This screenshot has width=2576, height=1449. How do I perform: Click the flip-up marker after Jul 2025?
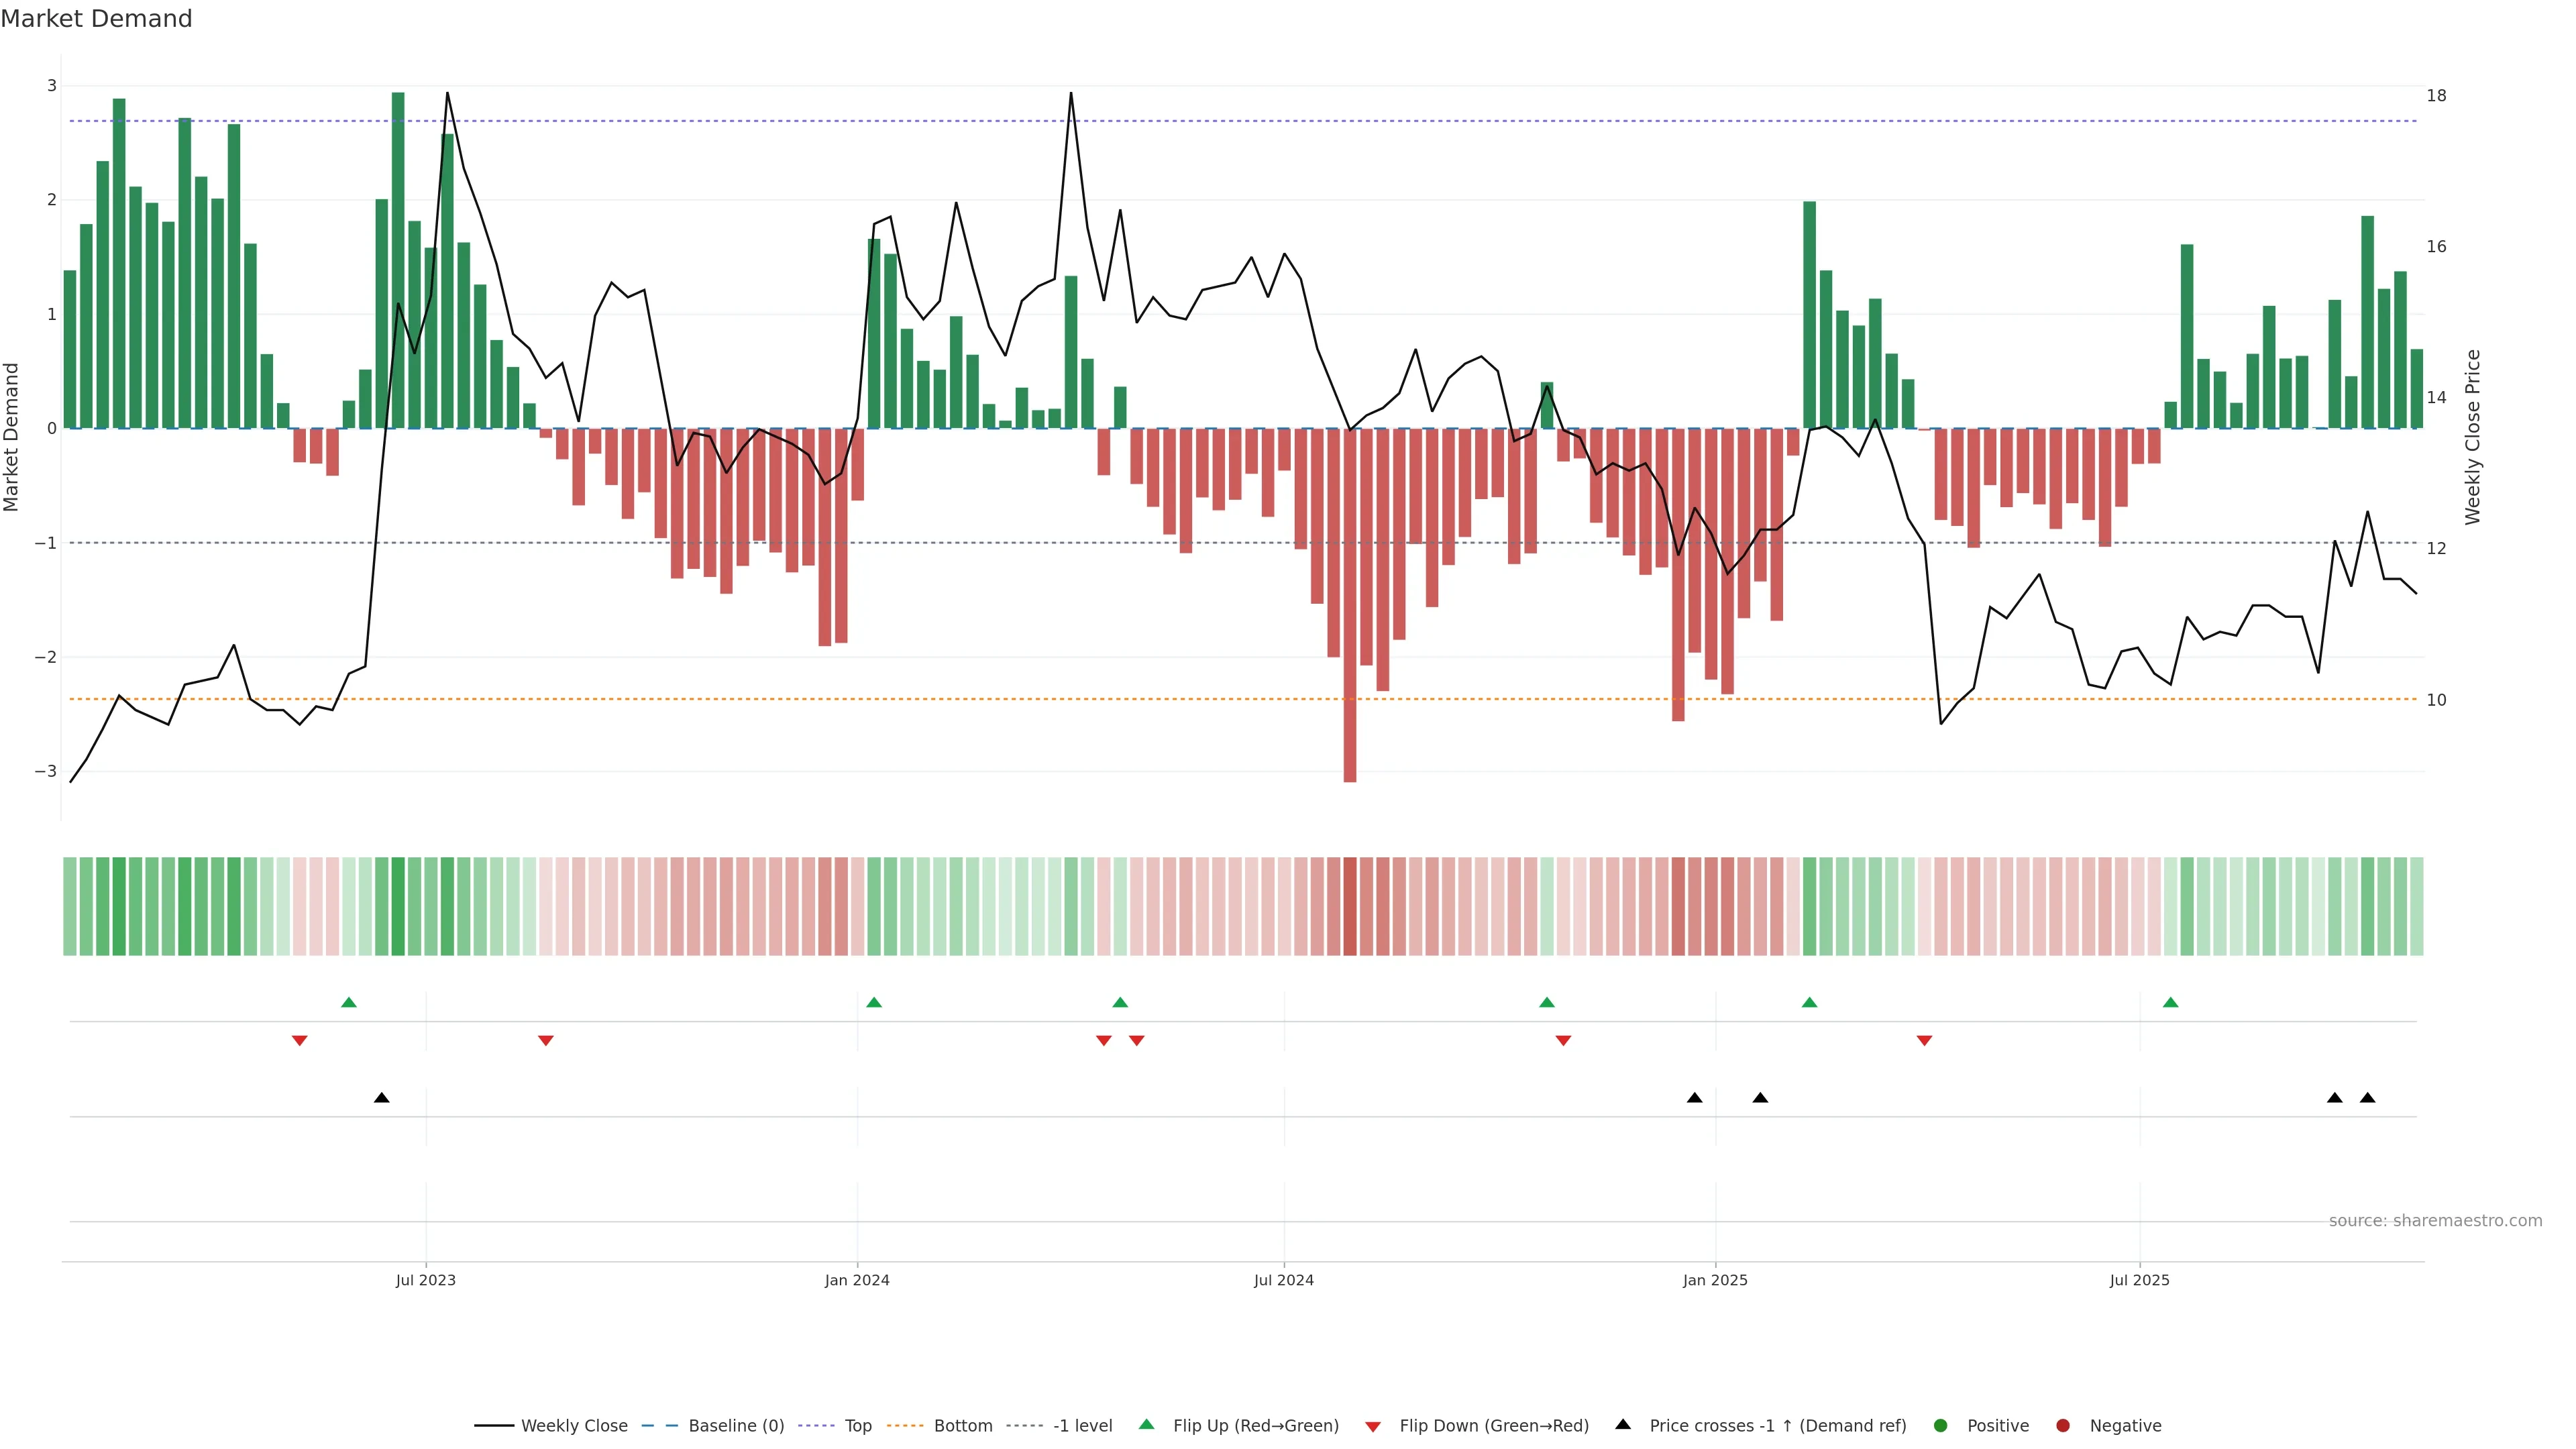pos(2170,1002)
